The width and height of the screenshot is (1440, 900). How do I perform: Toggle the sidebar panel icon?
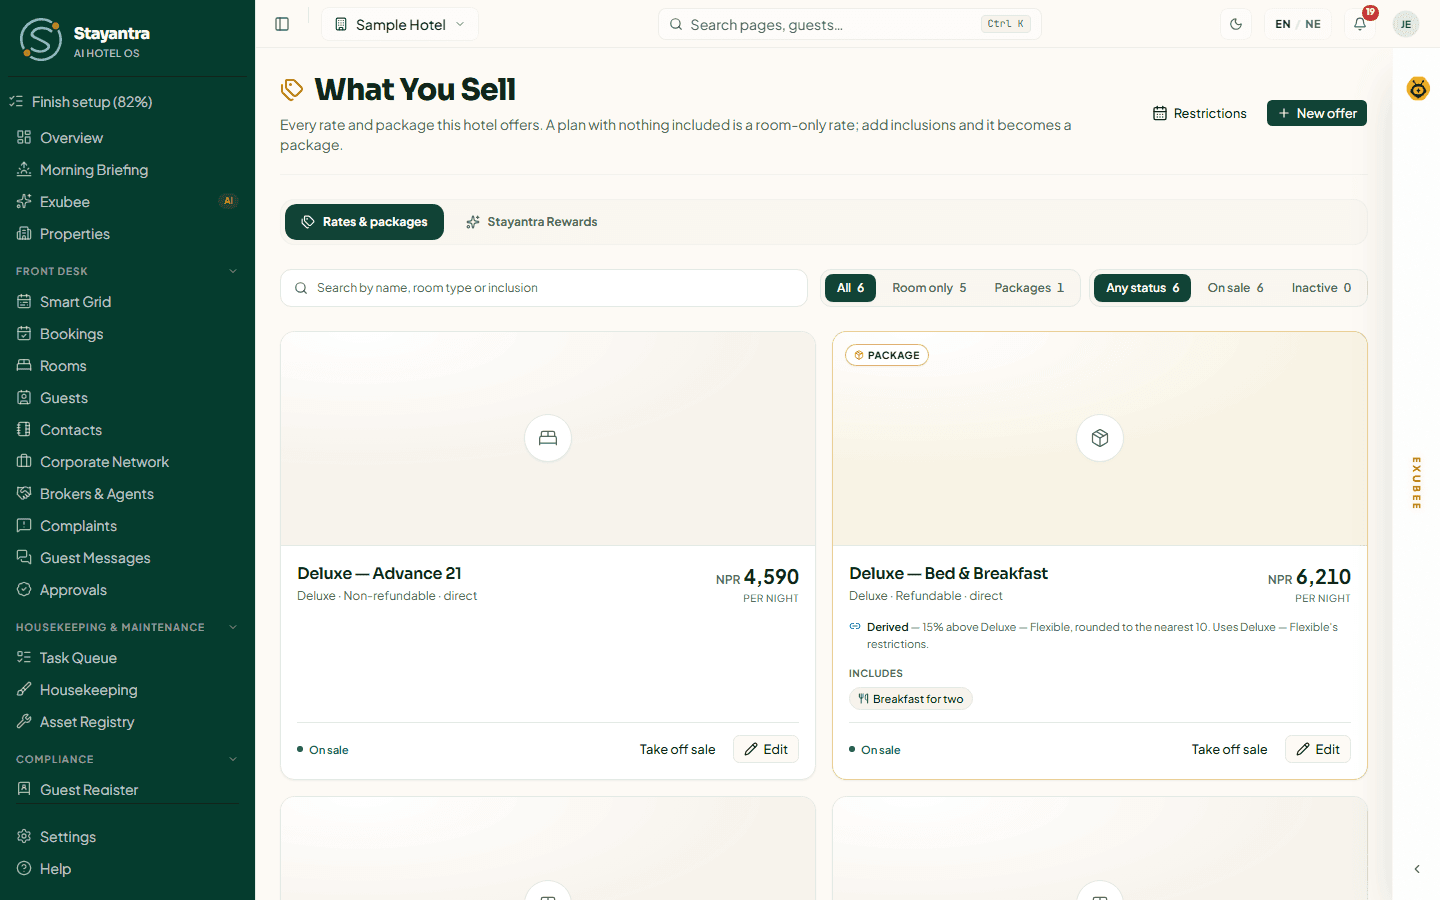[x=282, y=24]
